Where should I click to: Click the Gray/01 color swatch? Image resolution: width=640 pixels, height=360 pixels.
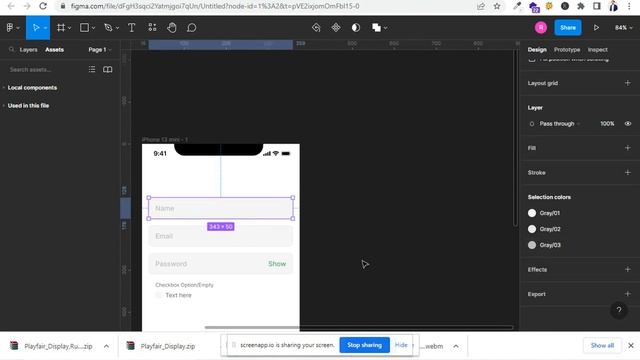pyautogui.click(x=532, y=213)
